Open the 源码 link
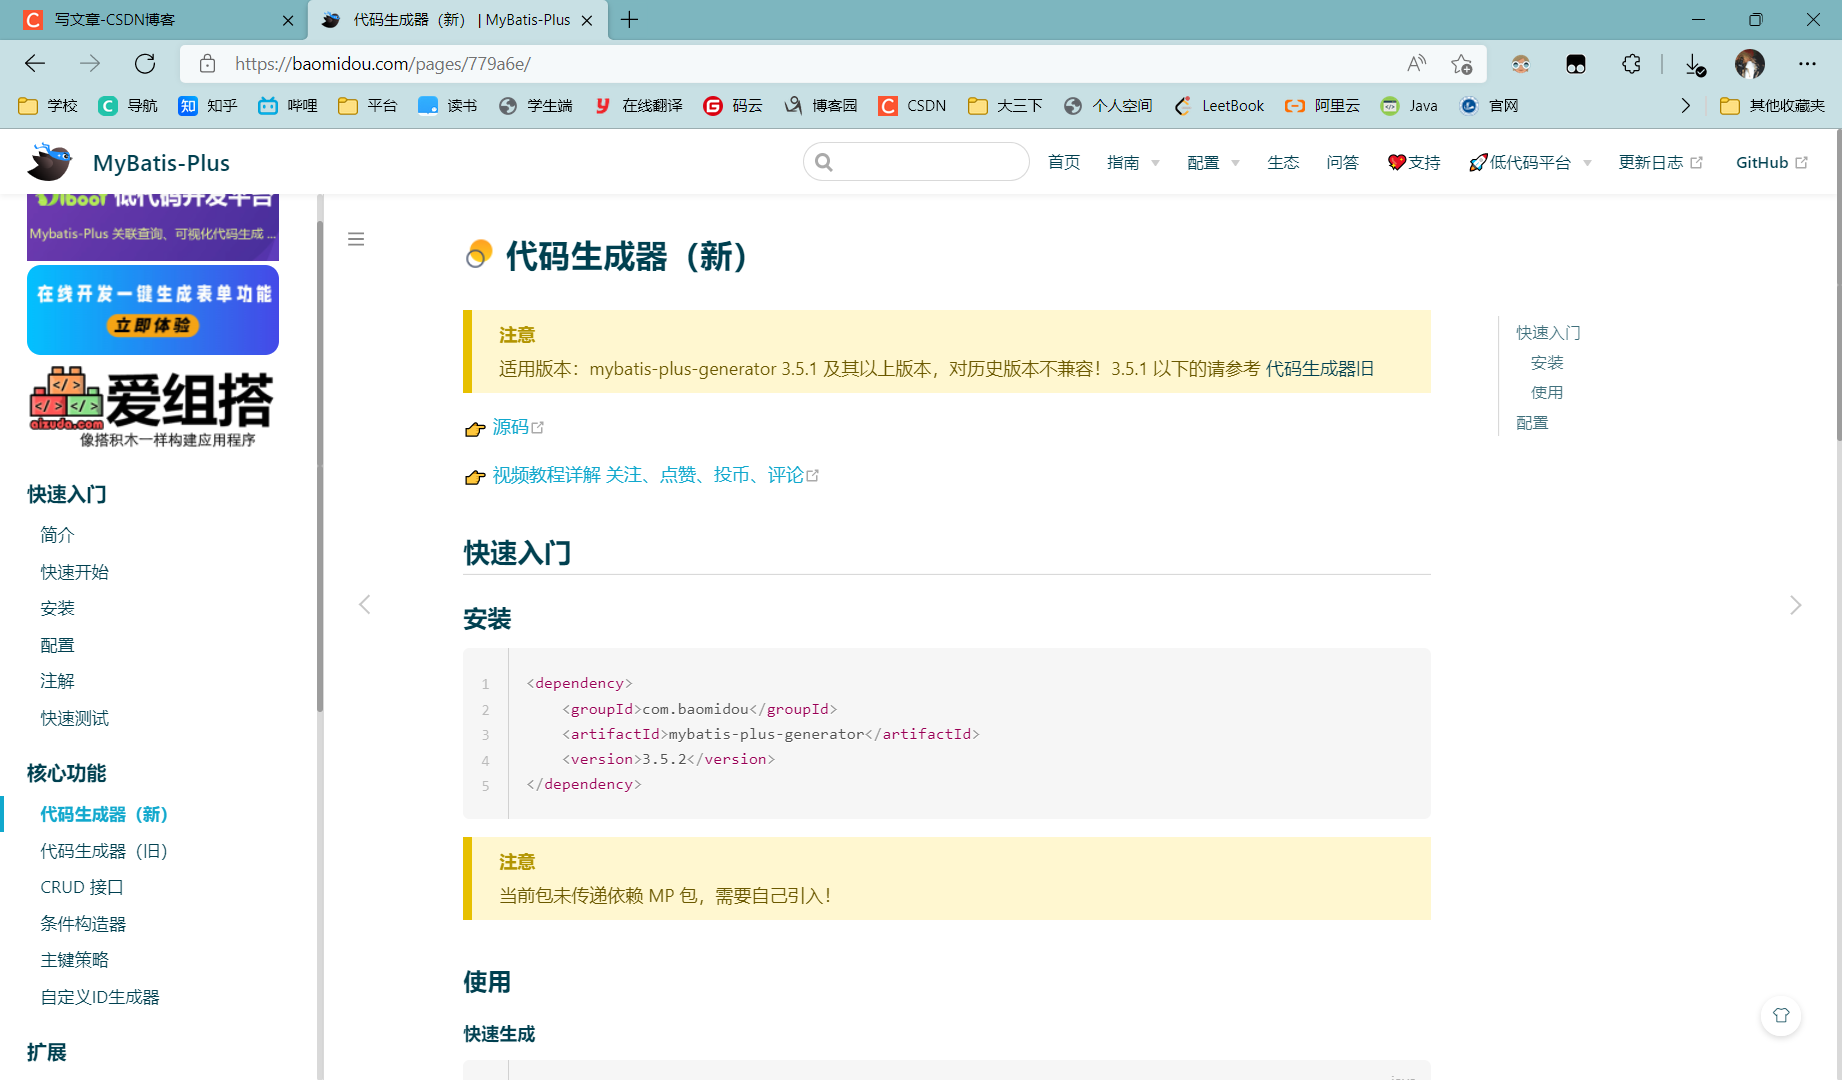 pos(518,427)
